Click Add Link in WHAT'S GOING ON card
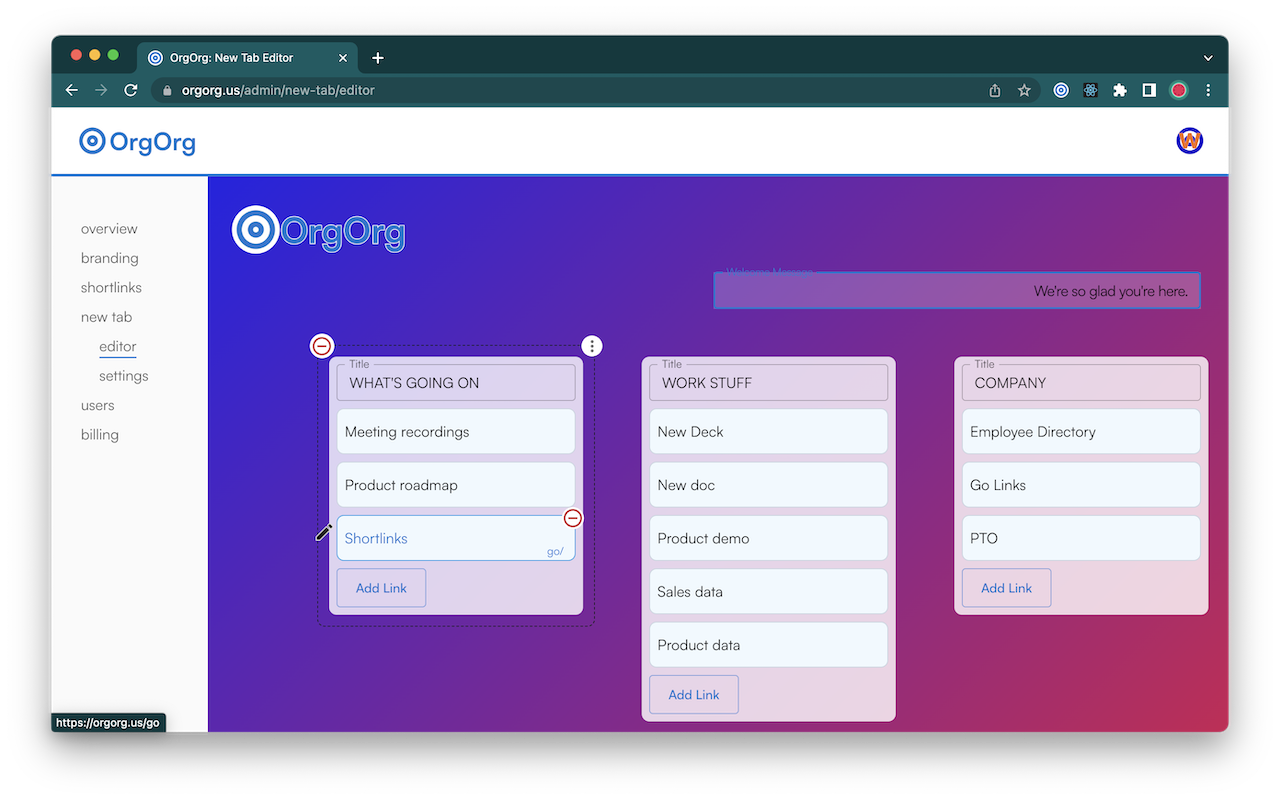 (381, 588)
